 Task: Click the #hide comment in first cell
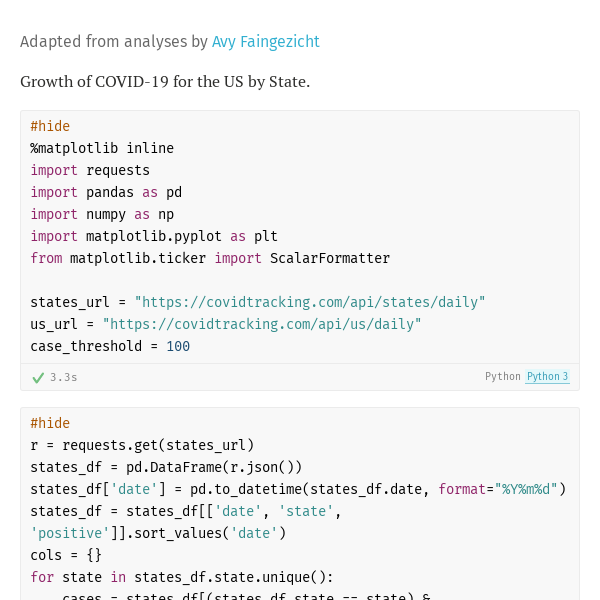(x=50, y=126)
